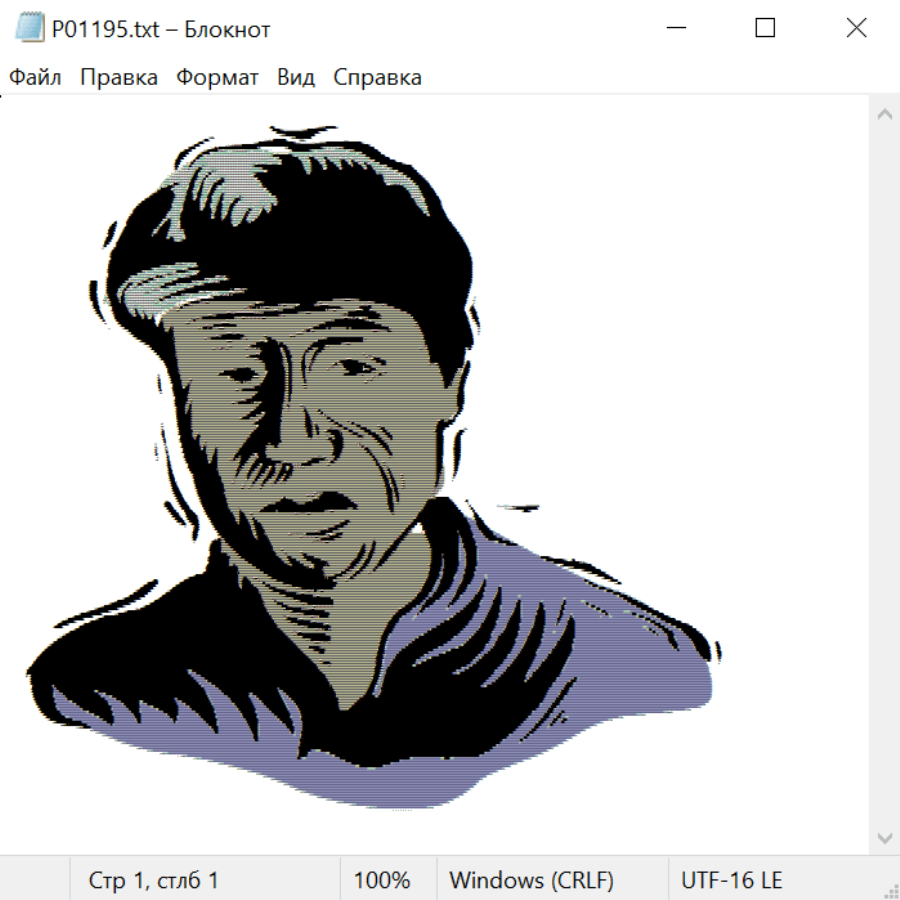900x900 pixels.
Task: Open the Вид menu
Action: coord(296,77)
